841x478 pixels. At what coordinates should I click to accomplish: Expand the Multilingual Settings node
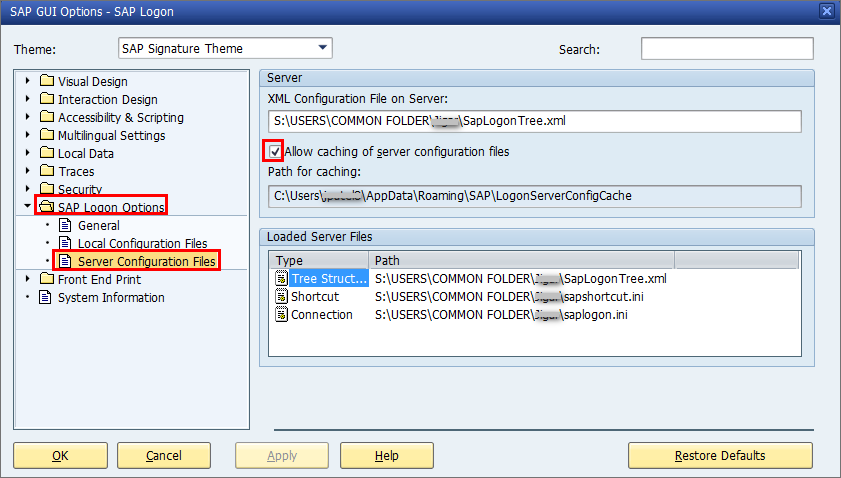pos(27,135)
